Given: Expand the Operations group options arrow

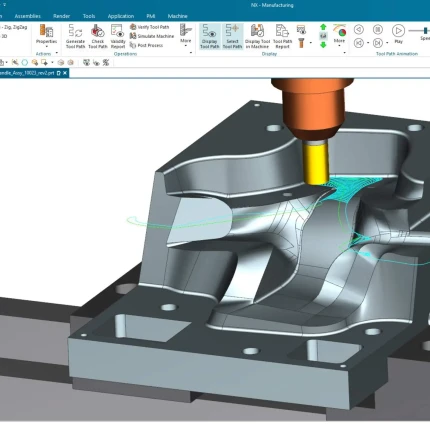Looking at the screenshot, I should (x=191, y=53).
